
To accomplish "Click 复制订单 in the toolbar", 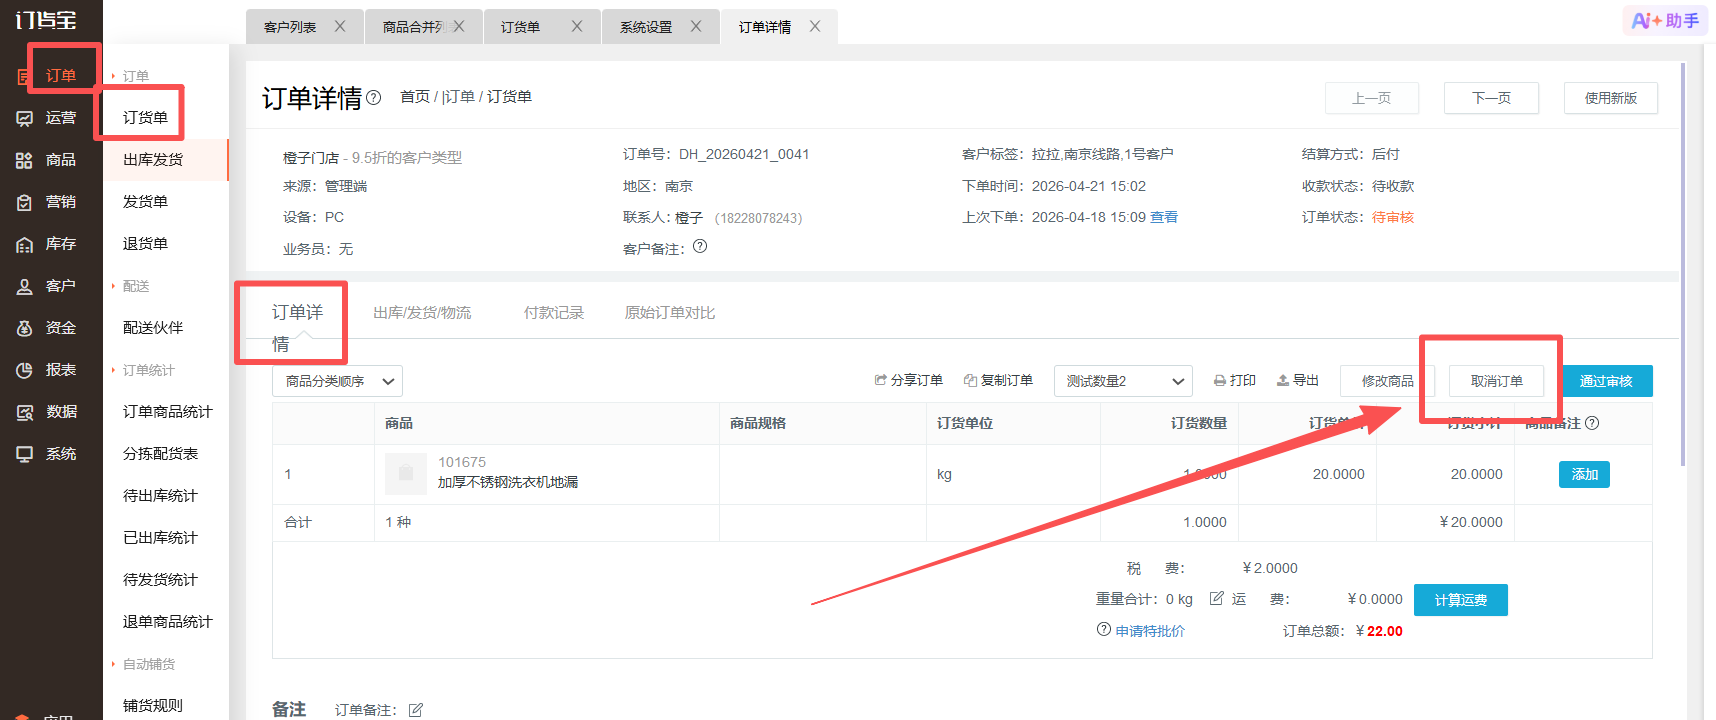I will pyautogui.click(x=998, y=380).
